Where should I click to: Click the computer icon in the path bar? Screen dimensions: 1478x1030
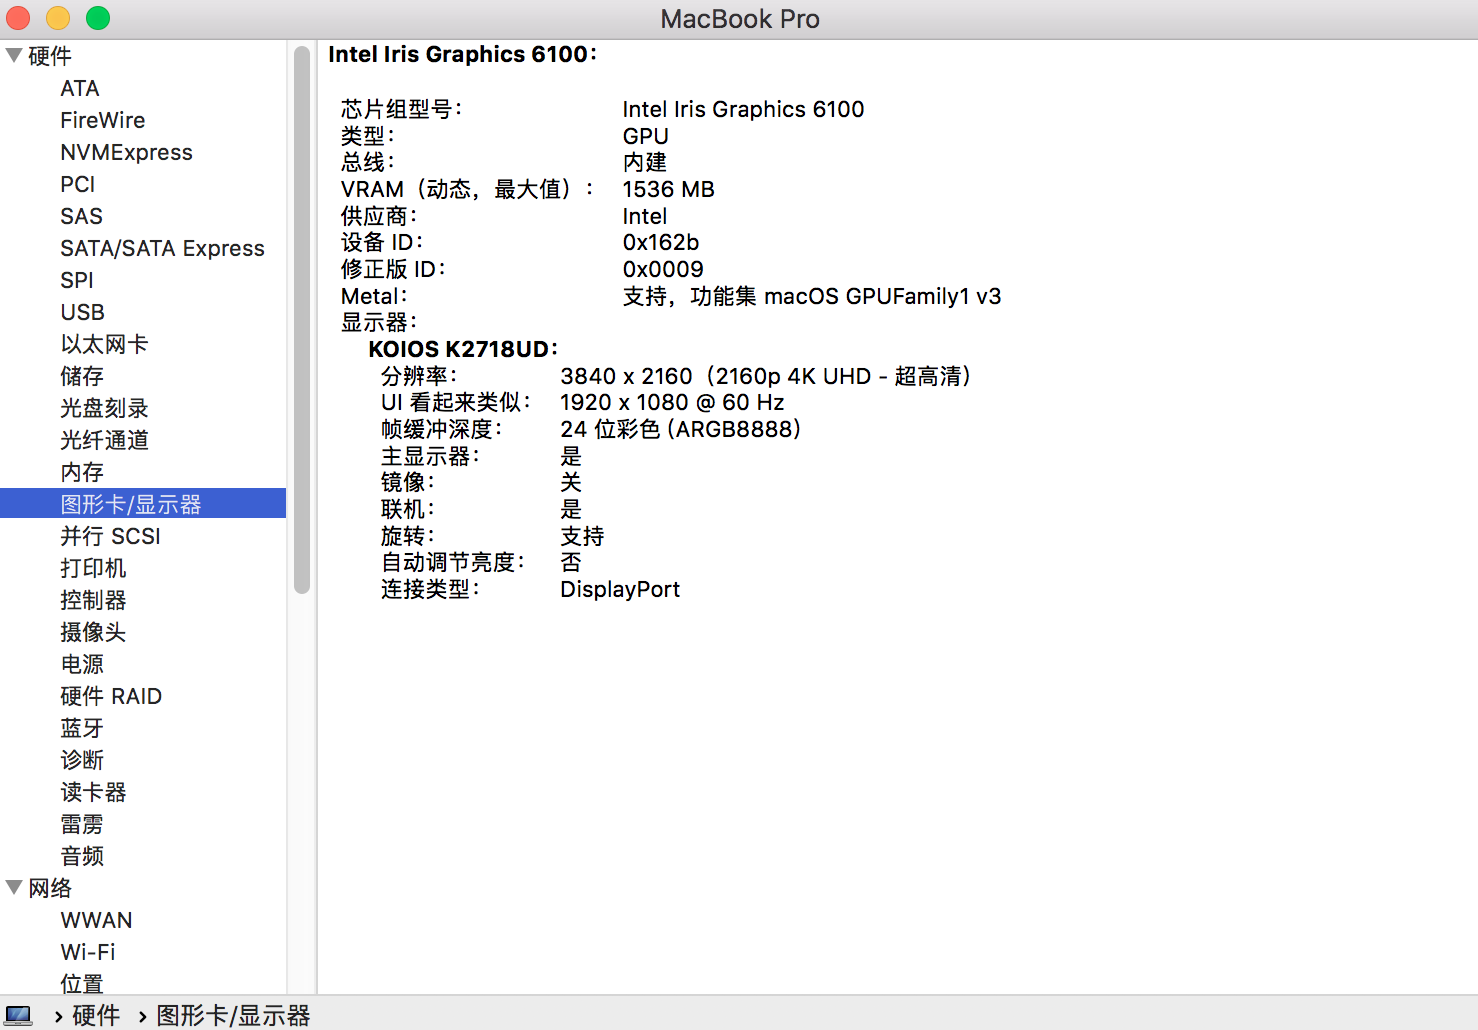18,1015
